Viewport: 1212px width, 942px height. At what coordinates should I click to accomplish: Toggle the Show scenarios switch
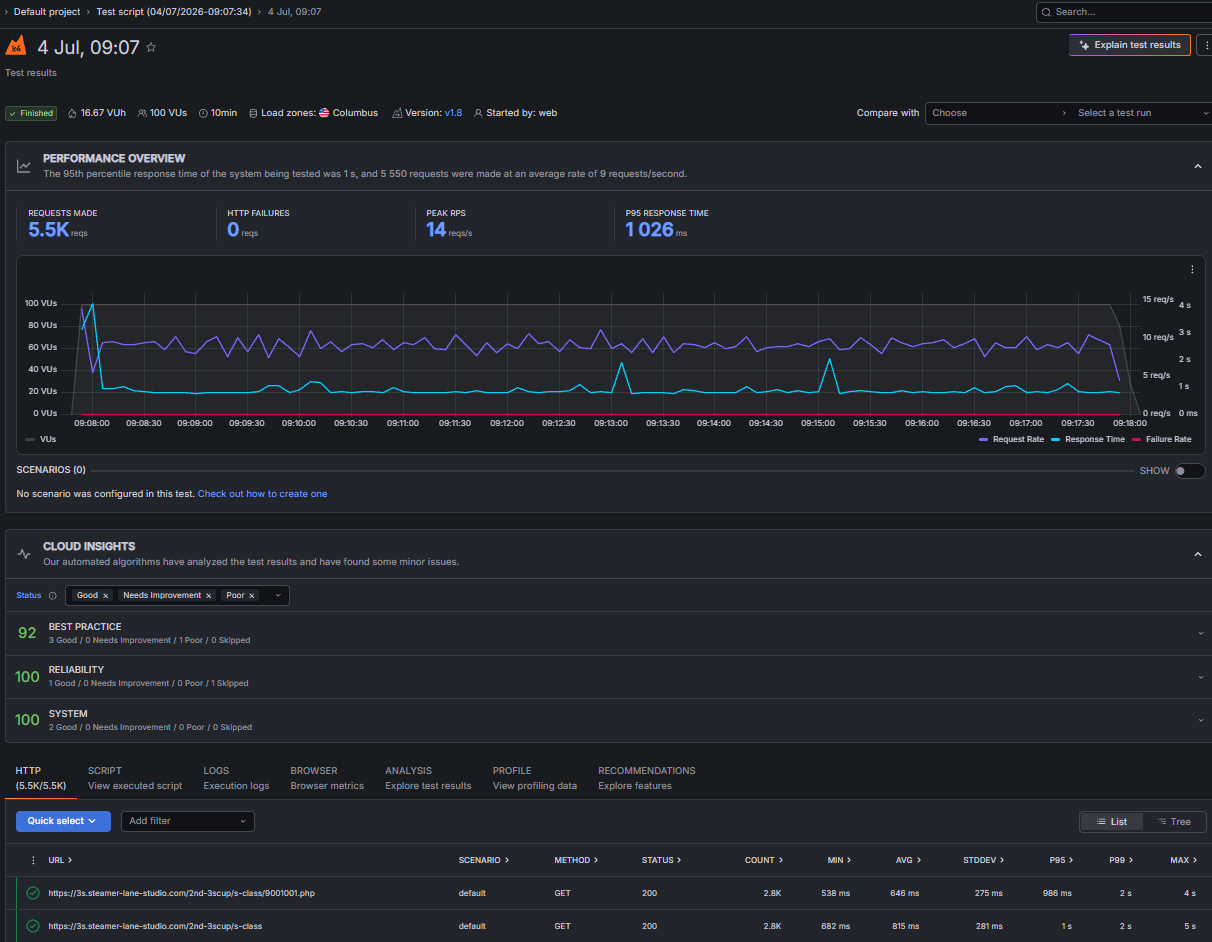(x=1189, y=471)
